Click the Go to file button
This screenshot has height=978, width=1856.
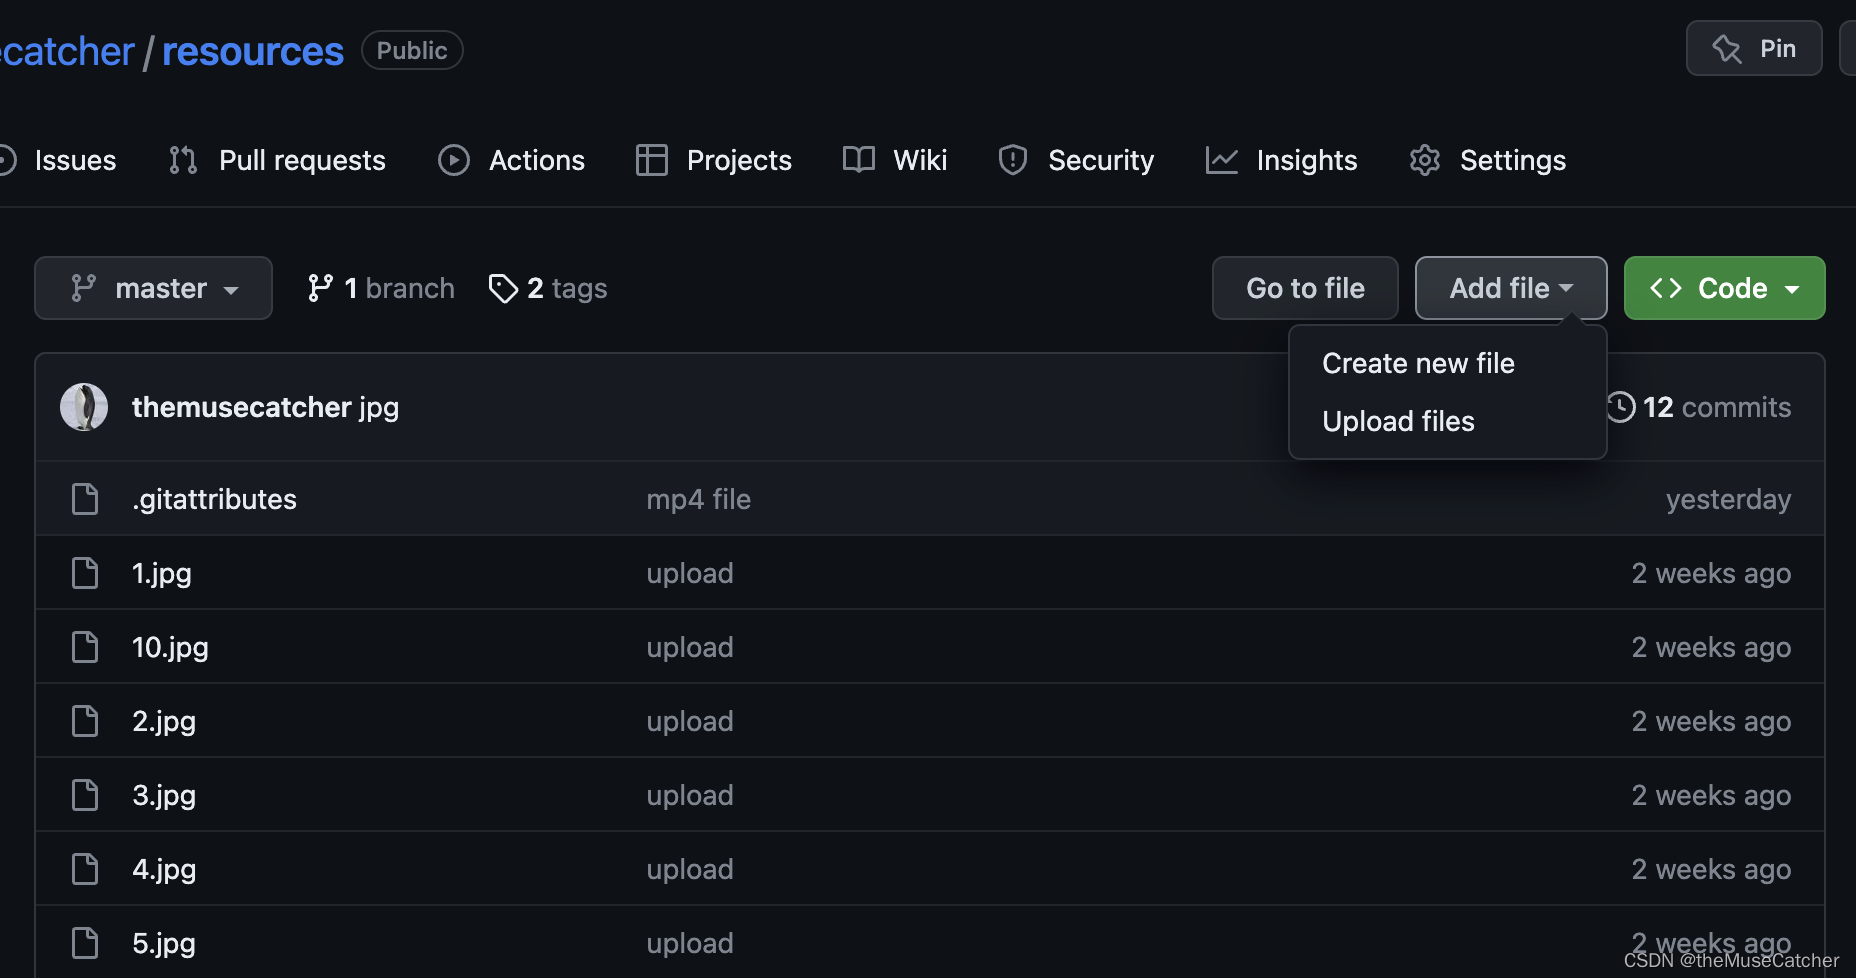point(1305,288)
